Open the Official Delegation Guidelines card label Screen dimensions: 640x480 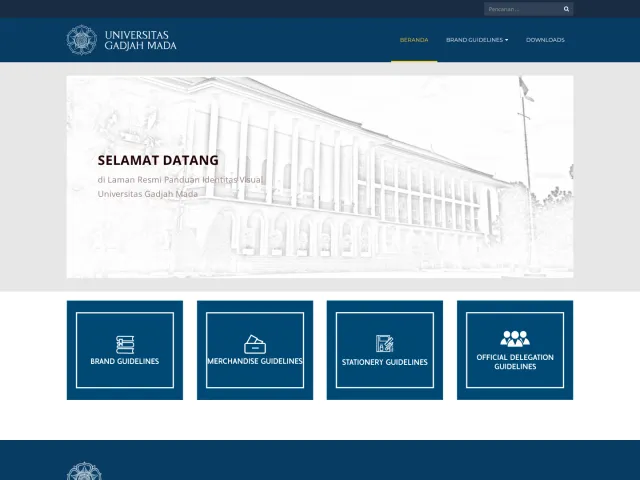click(515, 362)
